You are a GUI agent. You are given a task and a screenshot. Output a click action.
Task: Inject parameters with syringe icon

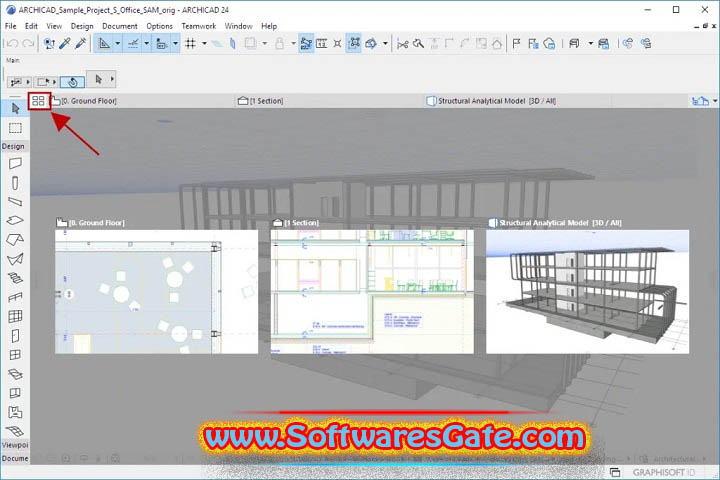click(x=81, y=44)
